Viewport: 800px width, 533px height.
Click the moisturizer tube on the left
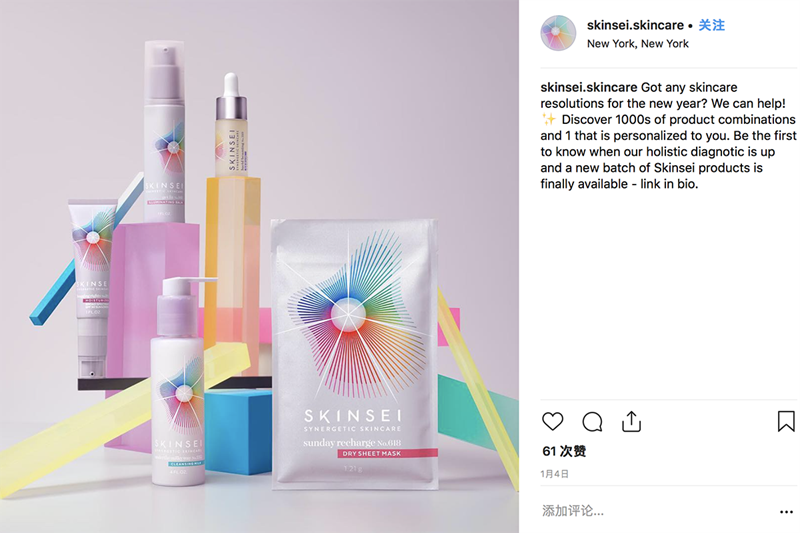92,288
